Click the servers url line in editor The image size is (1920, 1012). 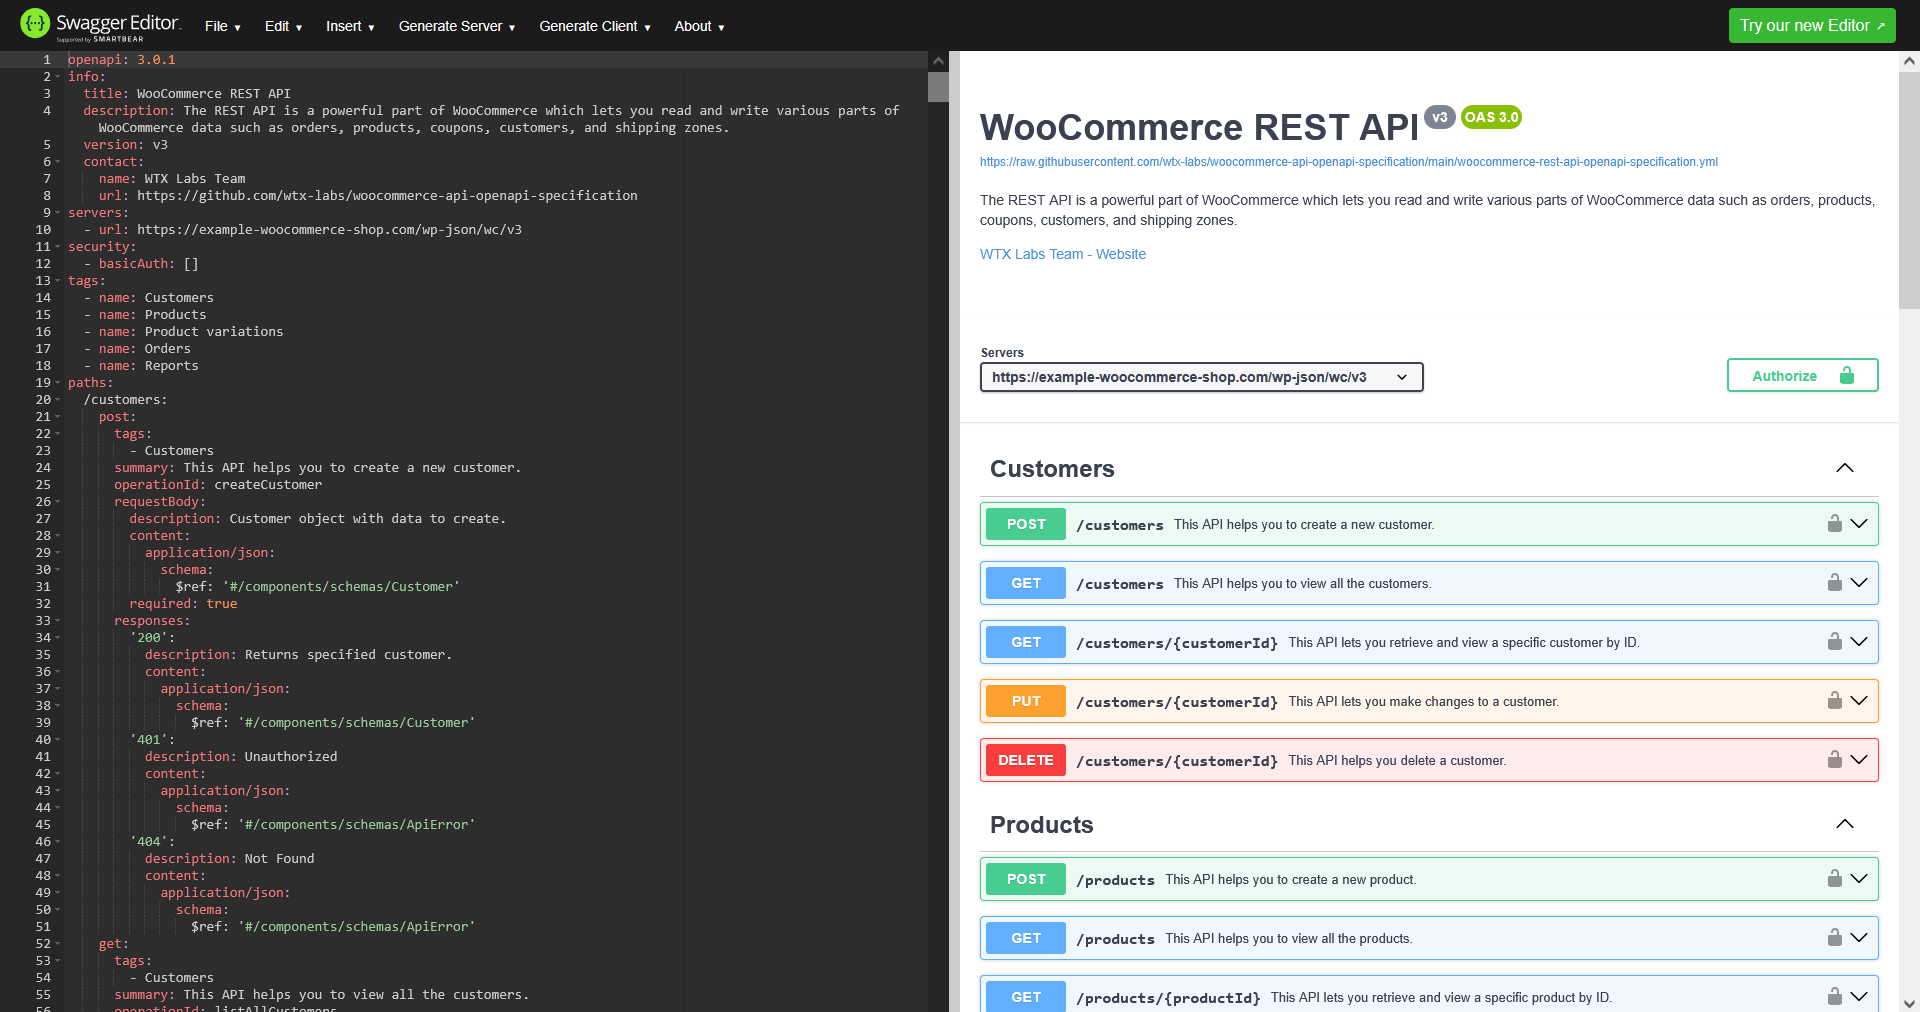pyautogui.click(x=303, y=230)
